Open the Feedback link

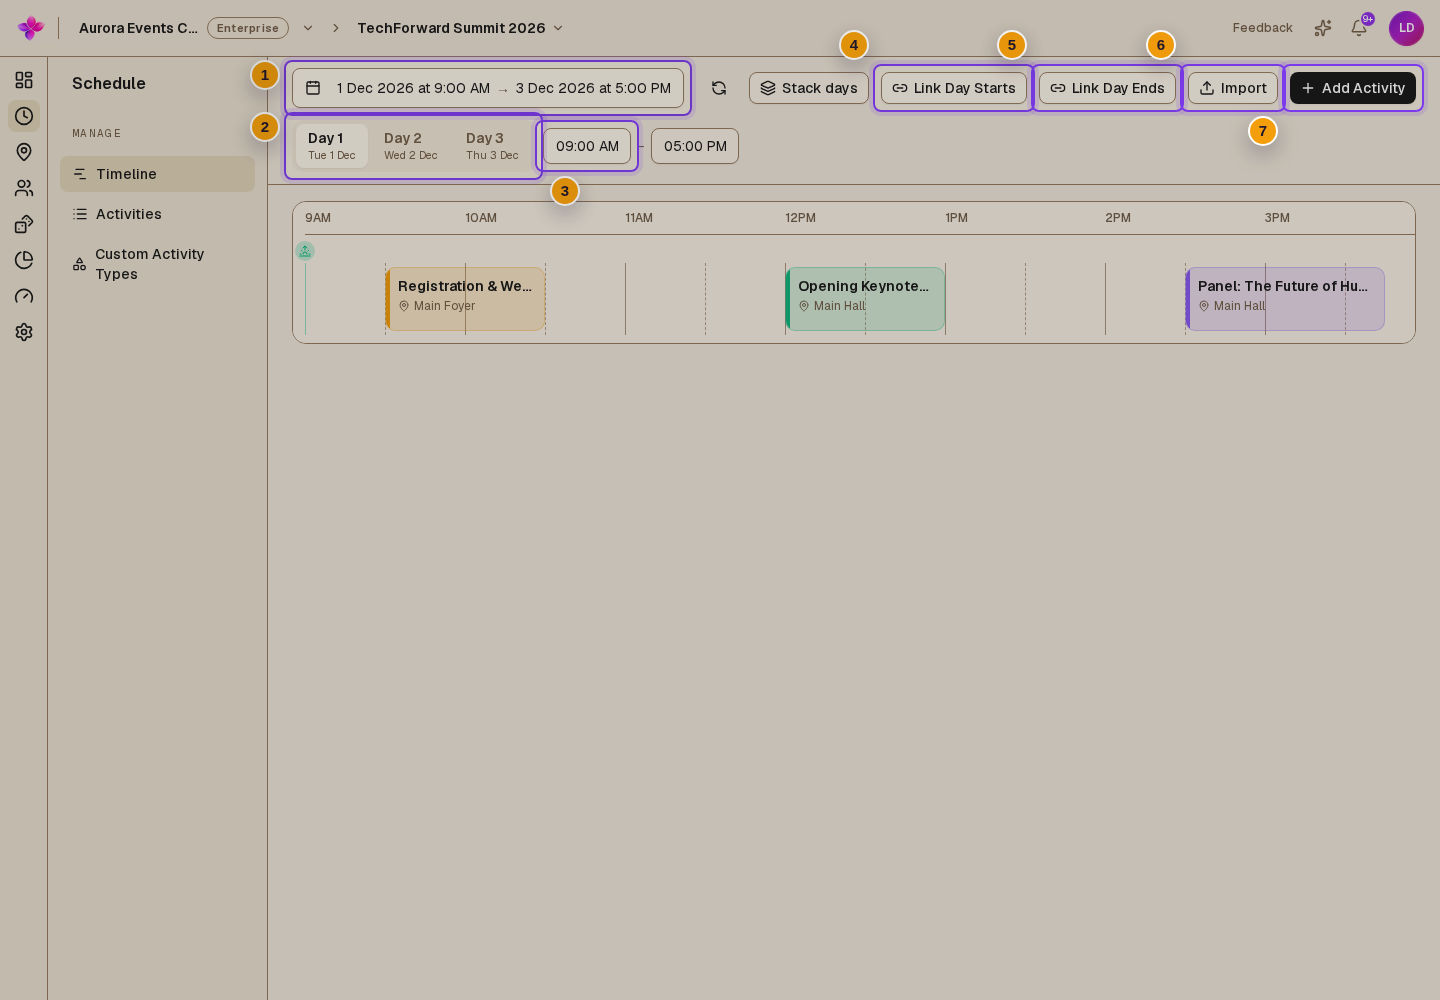click(x=1262, y=28)
